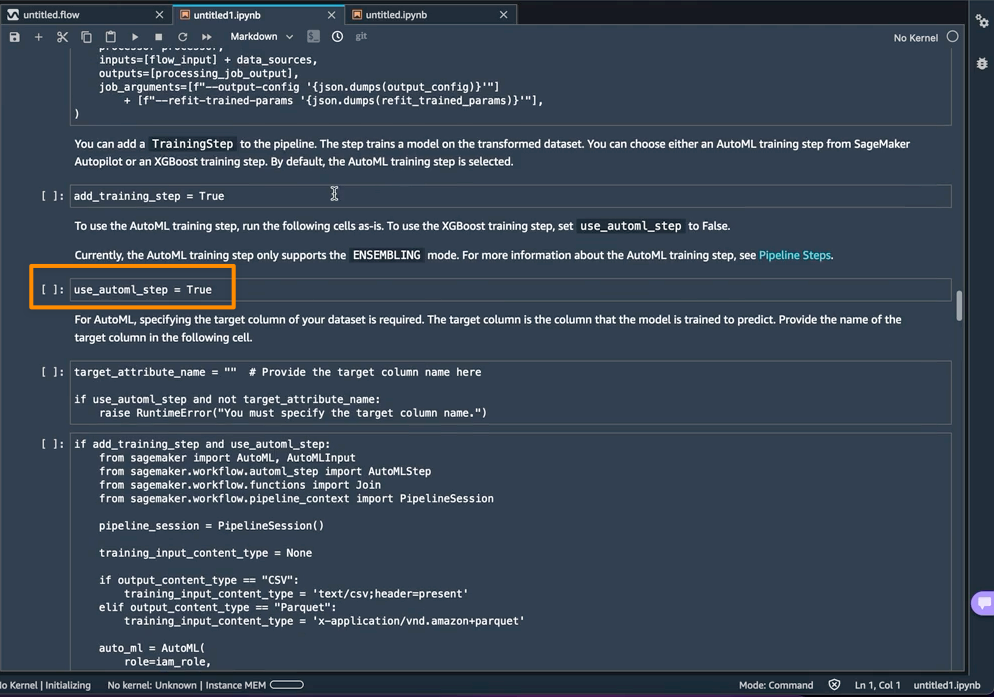Click Ln 1, Col 1 in status bar
Screen dimensions: 994x697
[x=877, y=686]
